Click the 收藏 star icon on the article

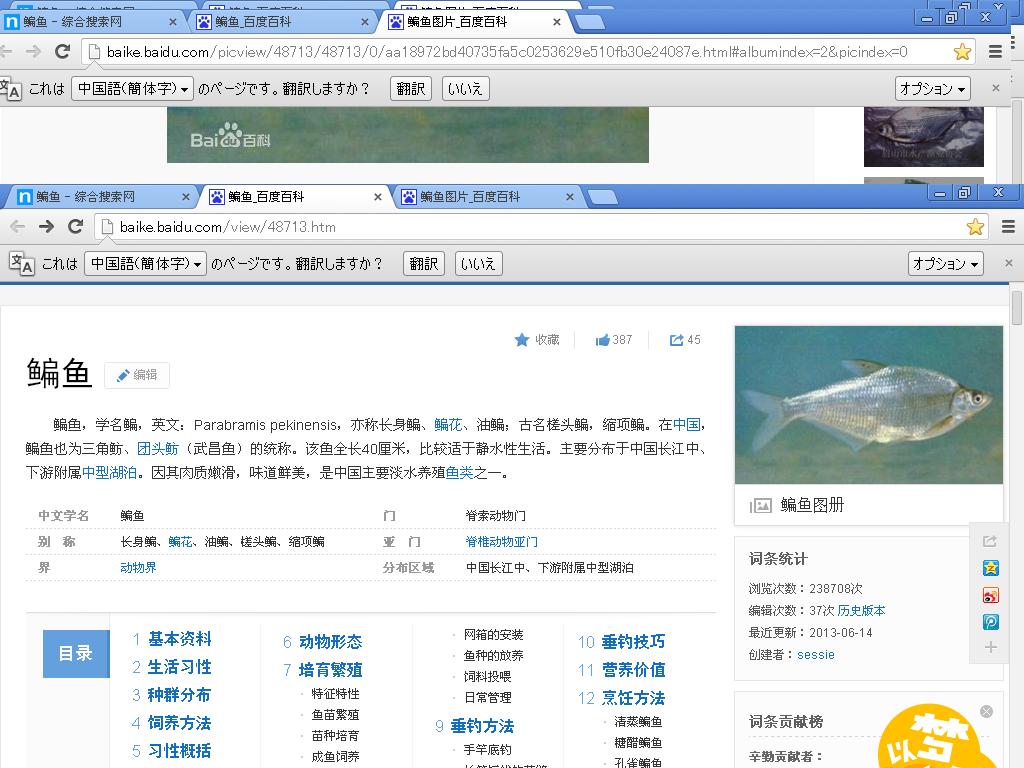[521, 340]
